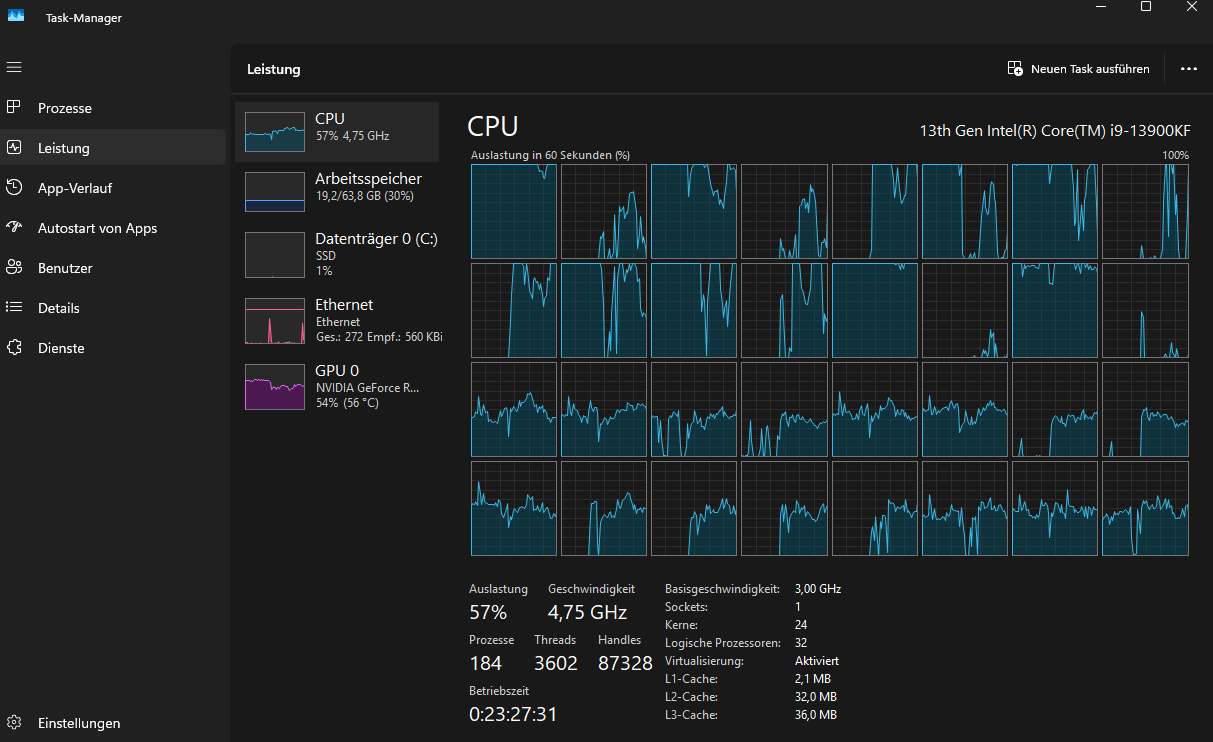Open the Dienste page

tap(113, 348)
